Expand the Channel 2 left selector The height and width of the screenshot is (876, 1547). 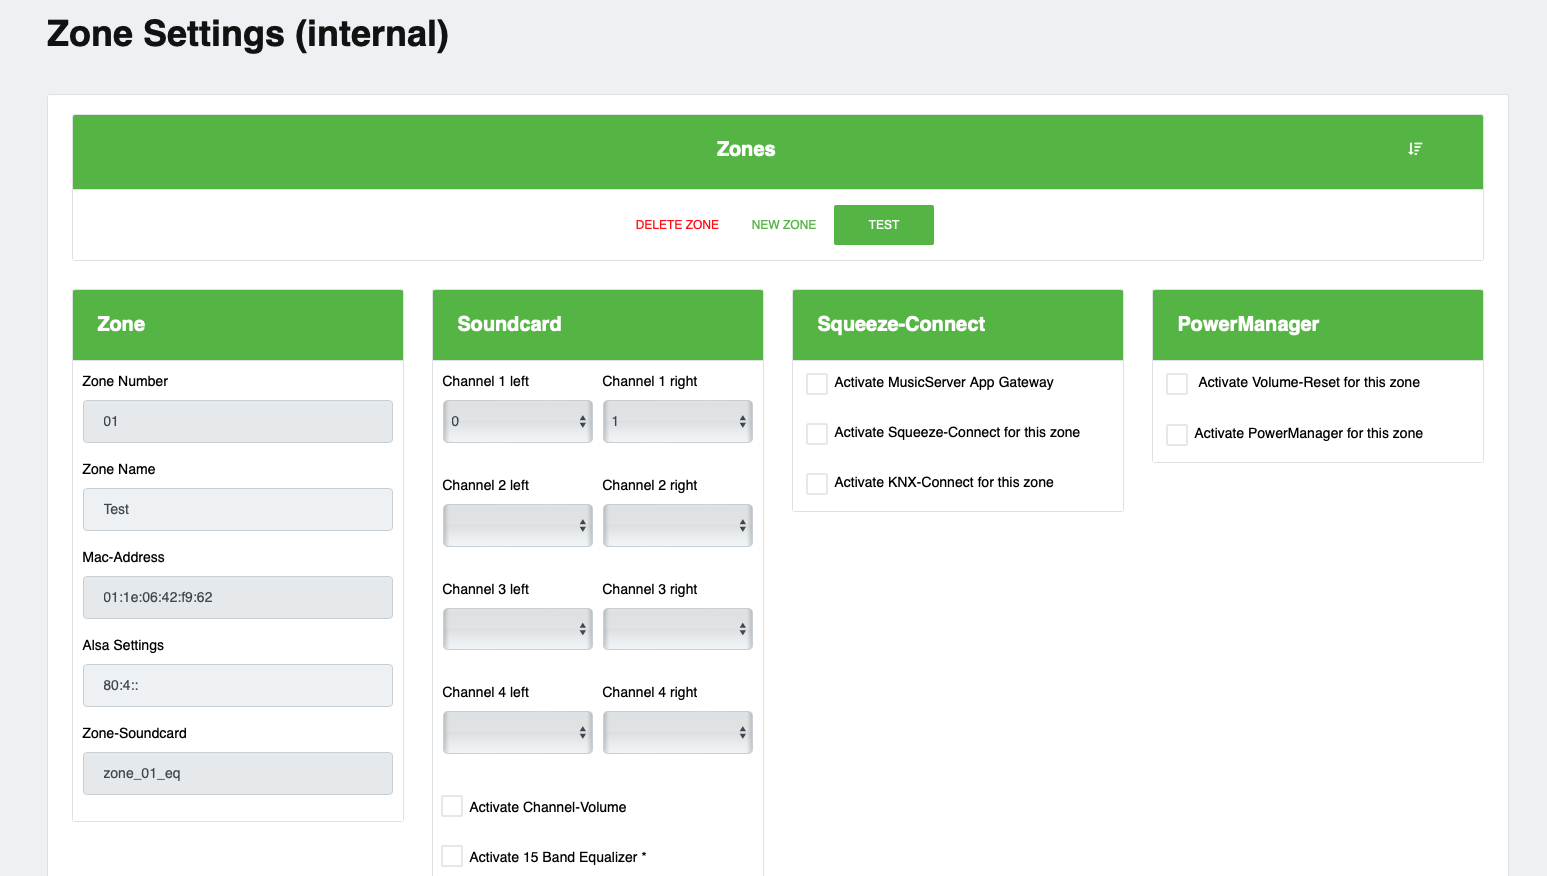[517, 526]
